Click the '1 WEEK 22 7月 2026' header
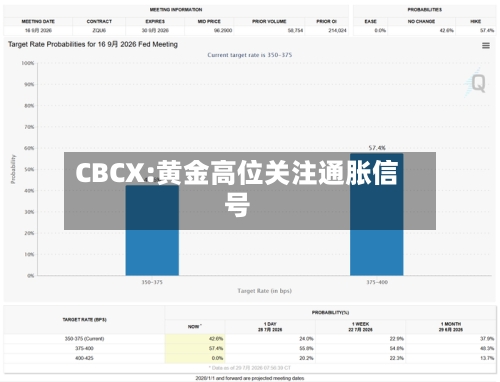Screen dimensions: 500x382 point(360,327)
